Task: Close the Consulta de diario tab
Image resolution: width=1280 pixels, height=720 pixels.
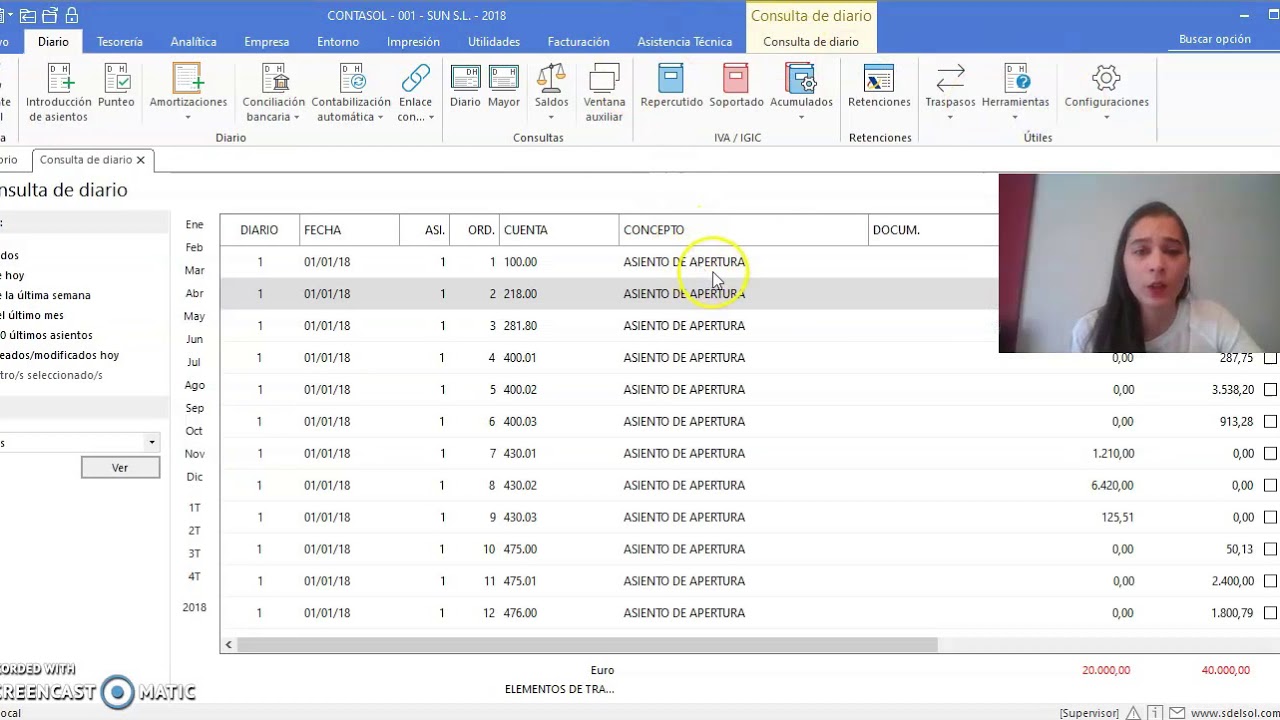Action: coord(141,160)
